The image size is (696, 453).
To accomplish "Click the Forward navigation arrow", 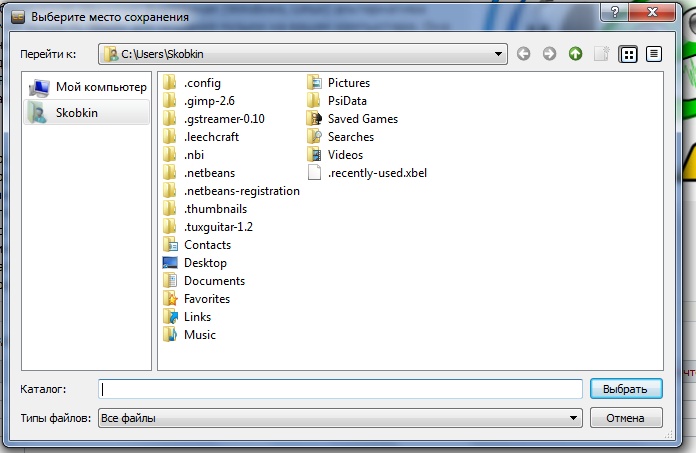I will (549, 54).
